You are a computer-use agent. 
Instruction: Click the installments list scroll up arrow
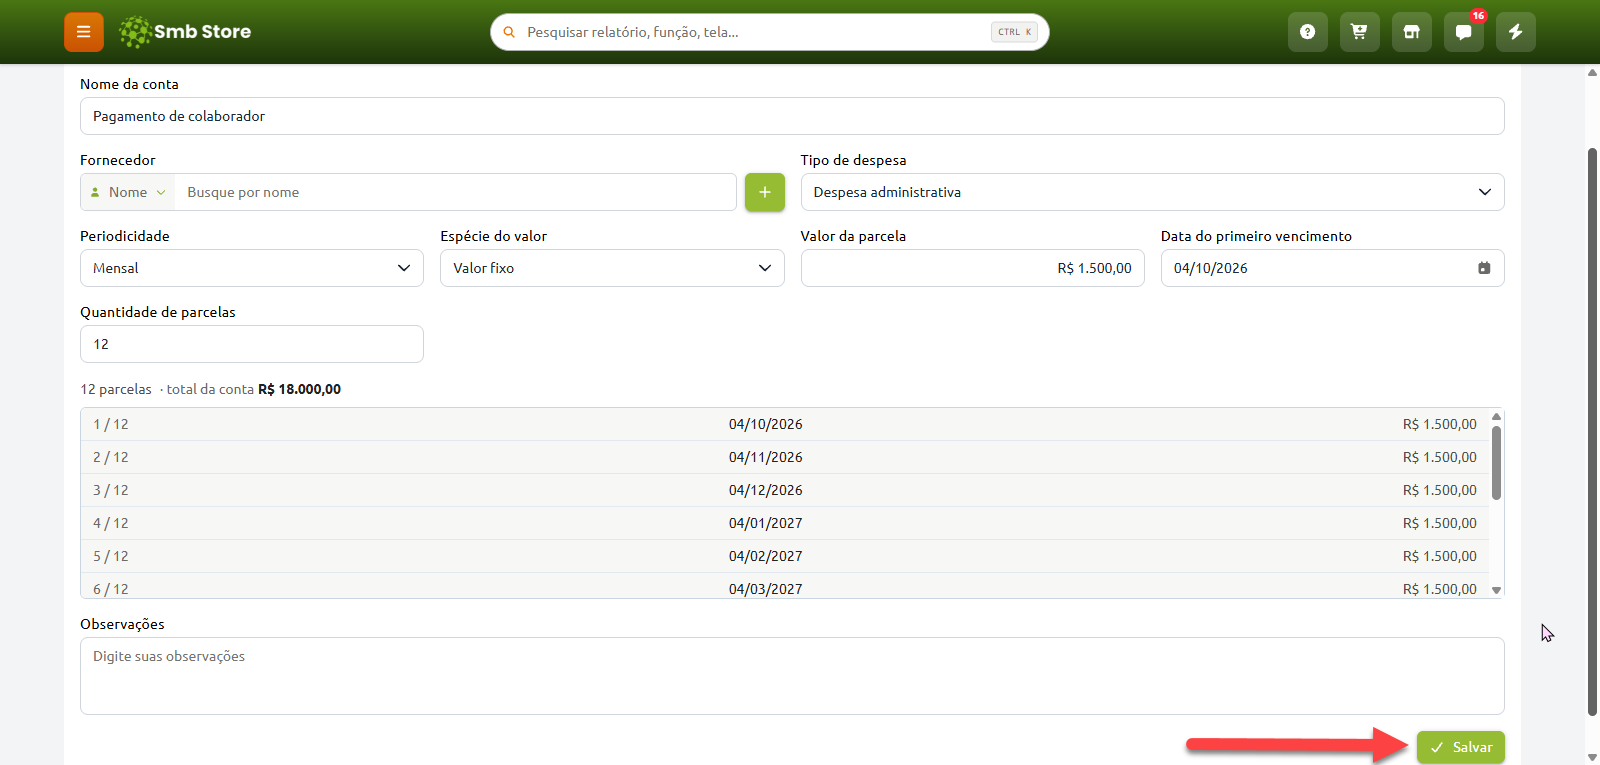pos(1496,416)
